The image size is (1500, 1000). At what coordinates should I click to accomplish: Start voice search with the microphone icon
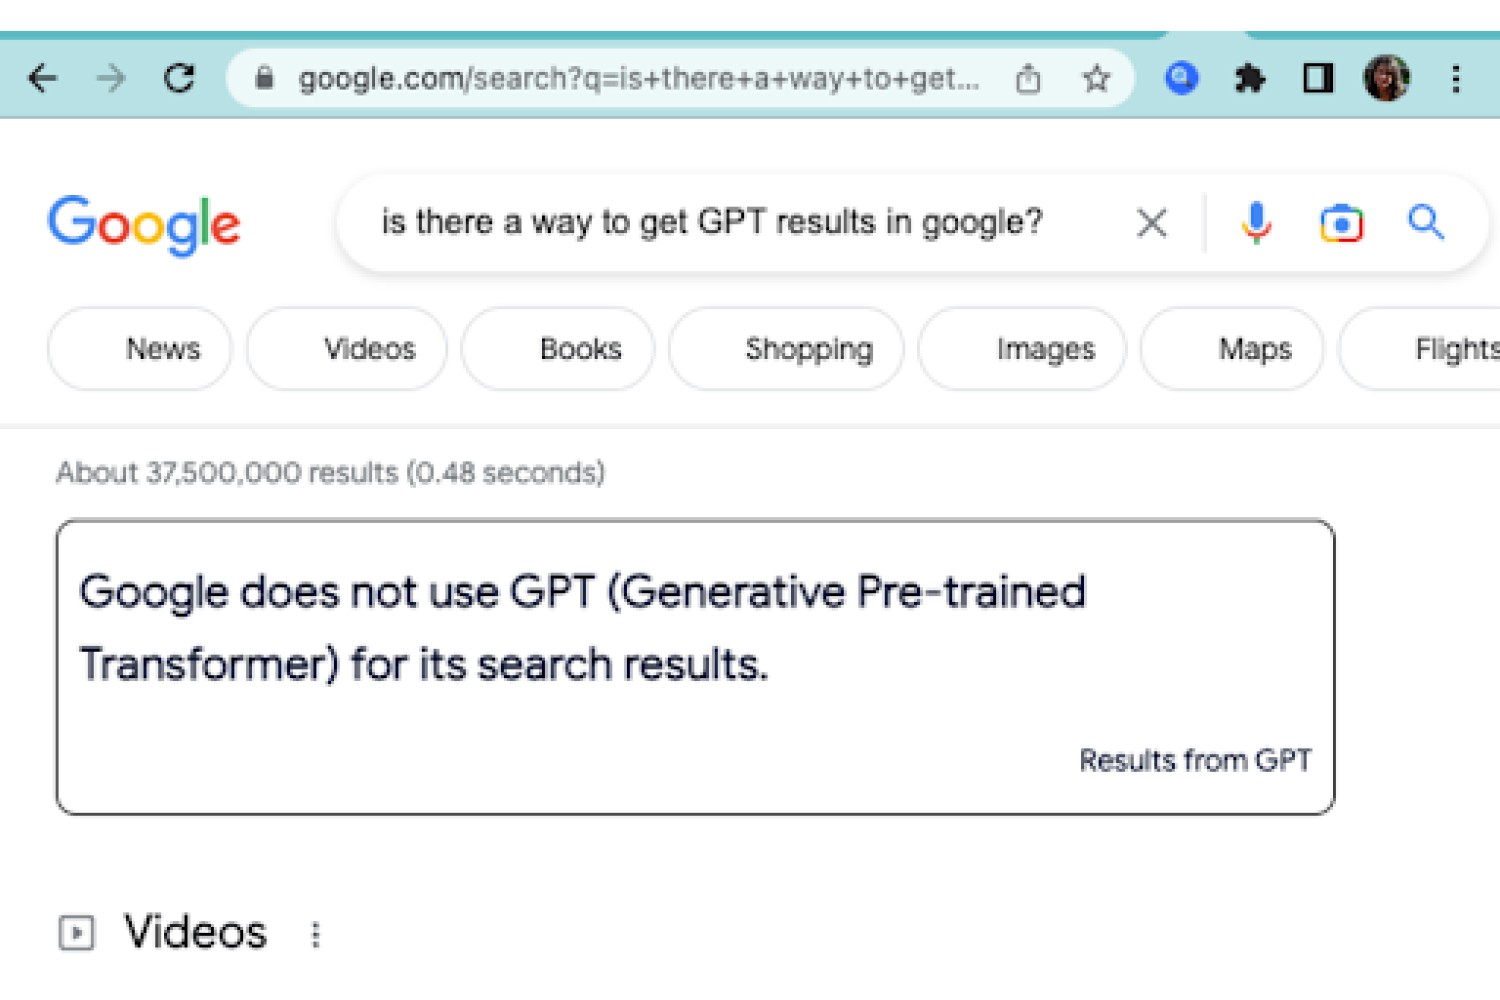(x=1256, y=223)
